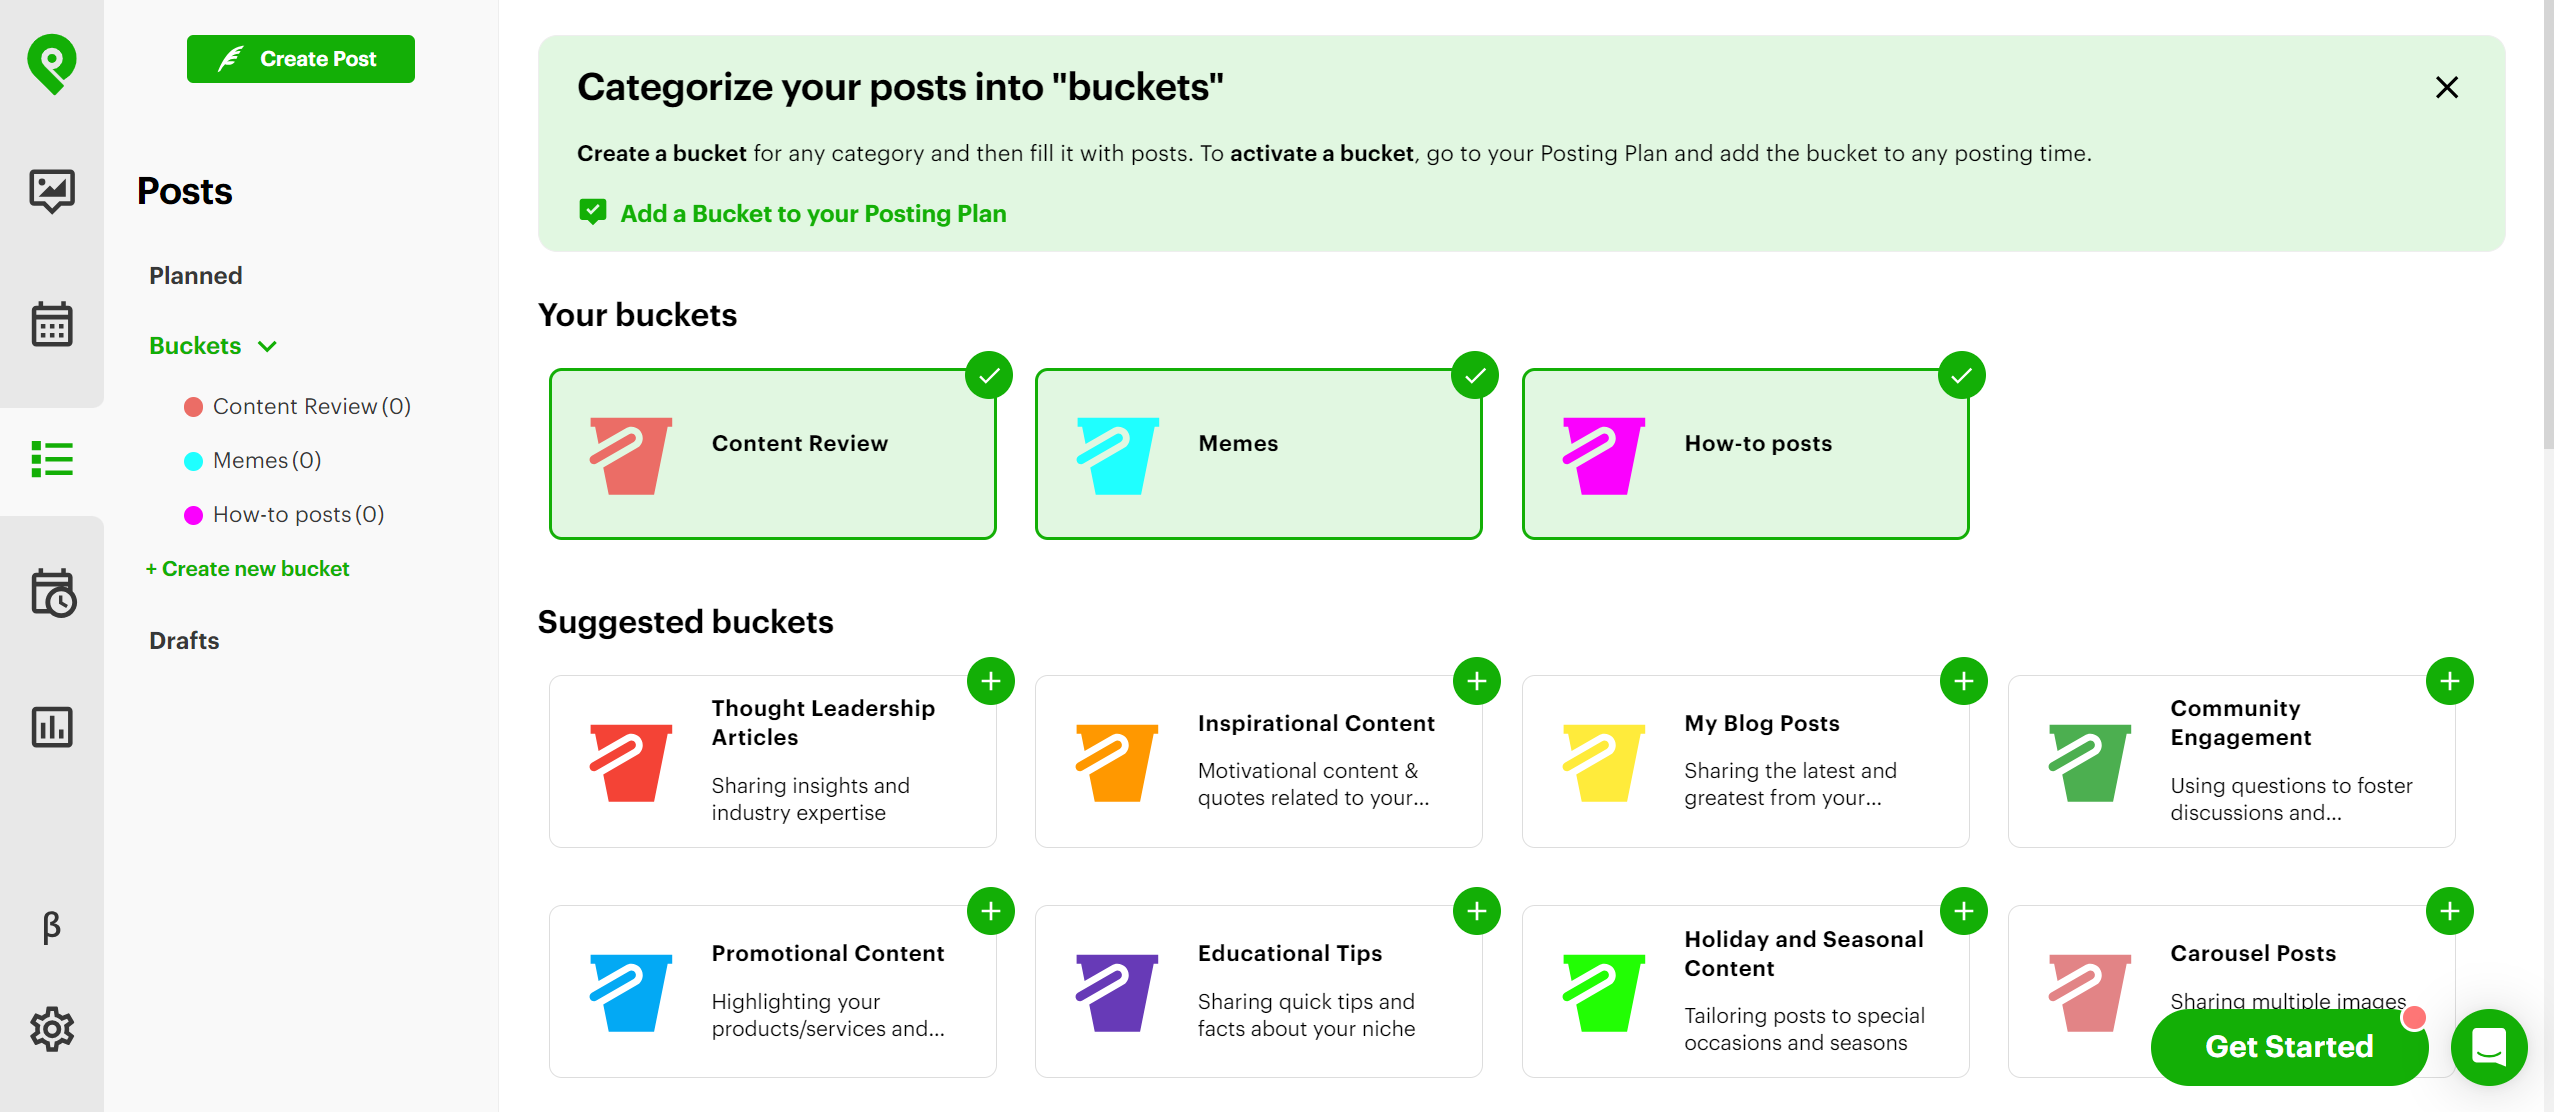Image resolution: width=2554 pixels, height=1112 pixels.
Task: Open the Drafts section
Action: tap(183, 640)
